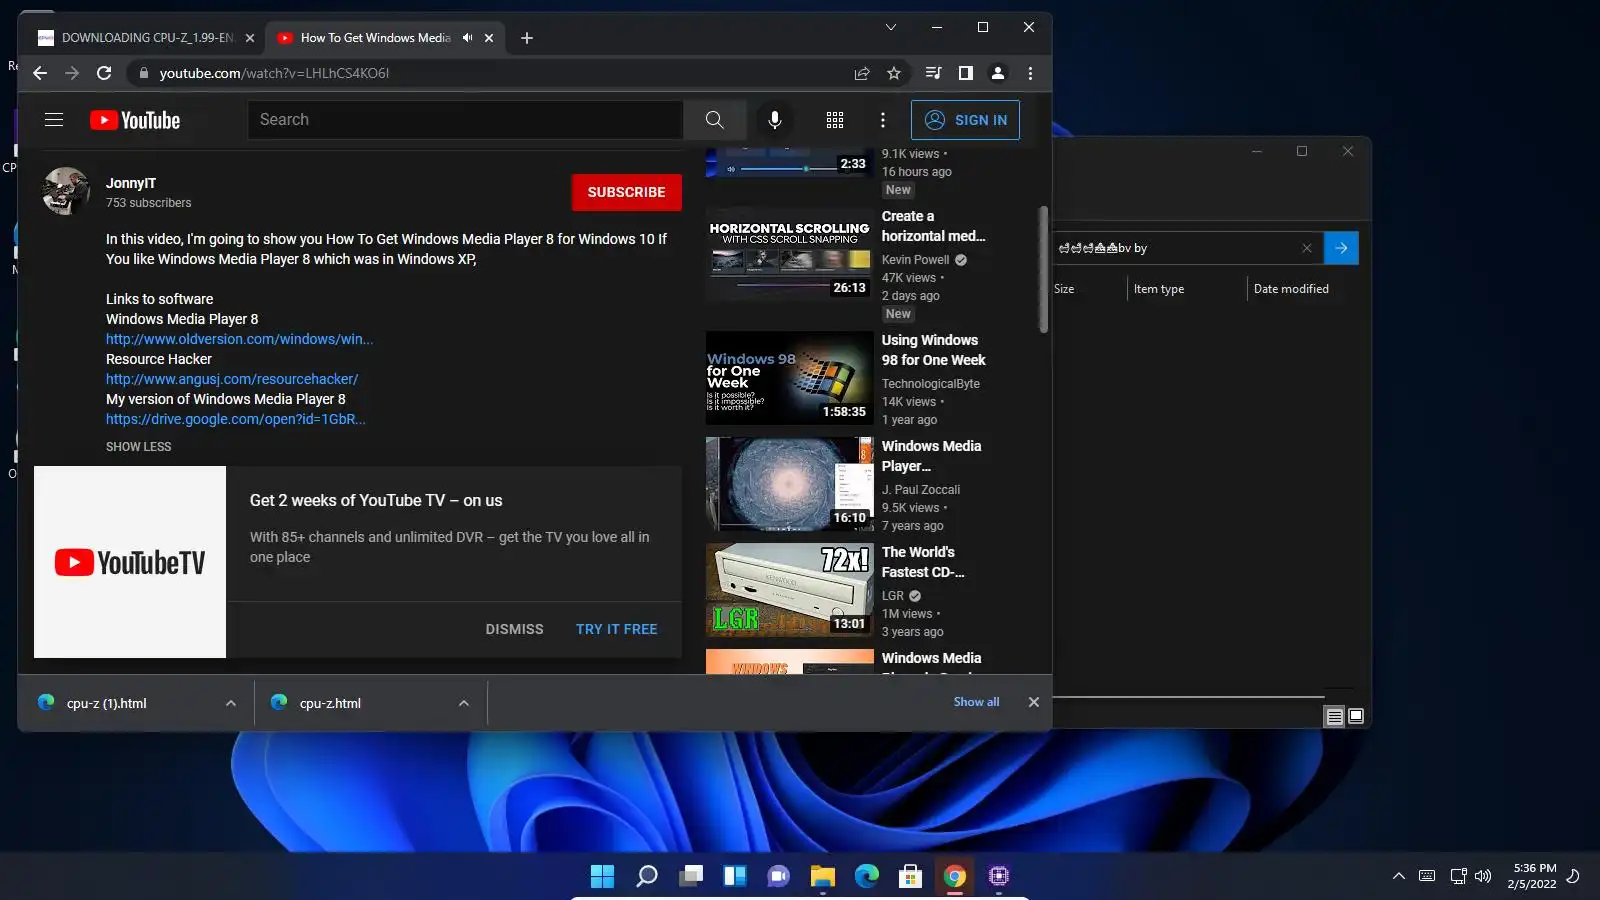Image resolution: width=1600 pixels, height=900 pixels.
Task: Click the Chrome address bar URL
Action: [x=274, y=73]
